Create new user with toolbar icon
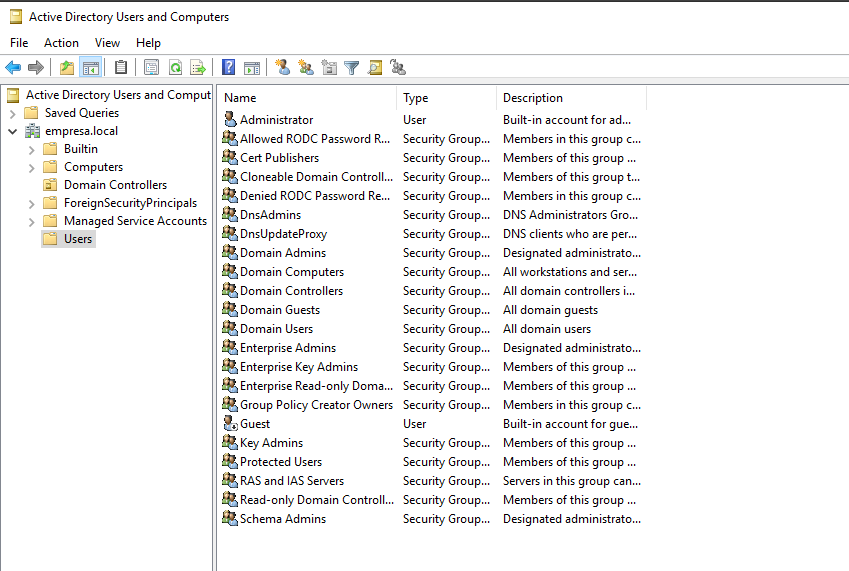This screenshot has height=571, width=849. 282,68
